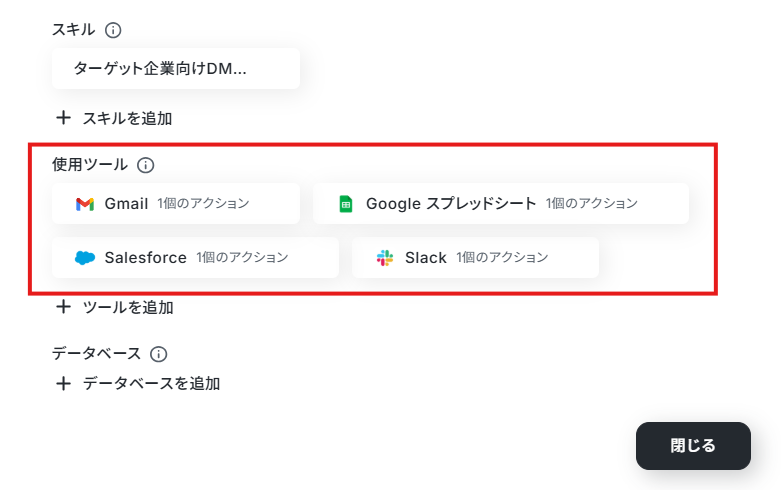The height and width of the screenshot is (490, 781).
Task: Click Google スプレッドシート's 1個のアクション text
Action: (591, 203)
